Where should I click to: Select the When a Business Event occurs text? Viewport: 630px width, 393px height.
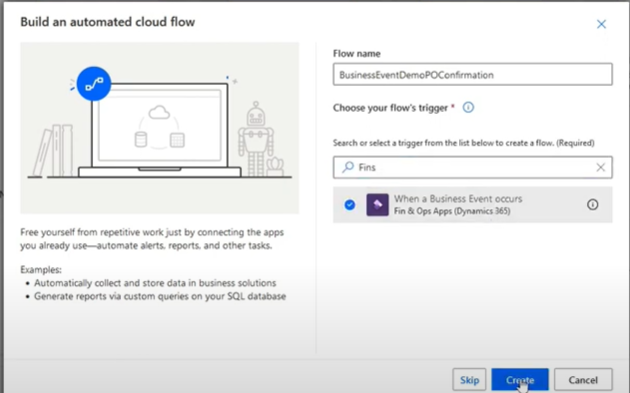point(458,199)
